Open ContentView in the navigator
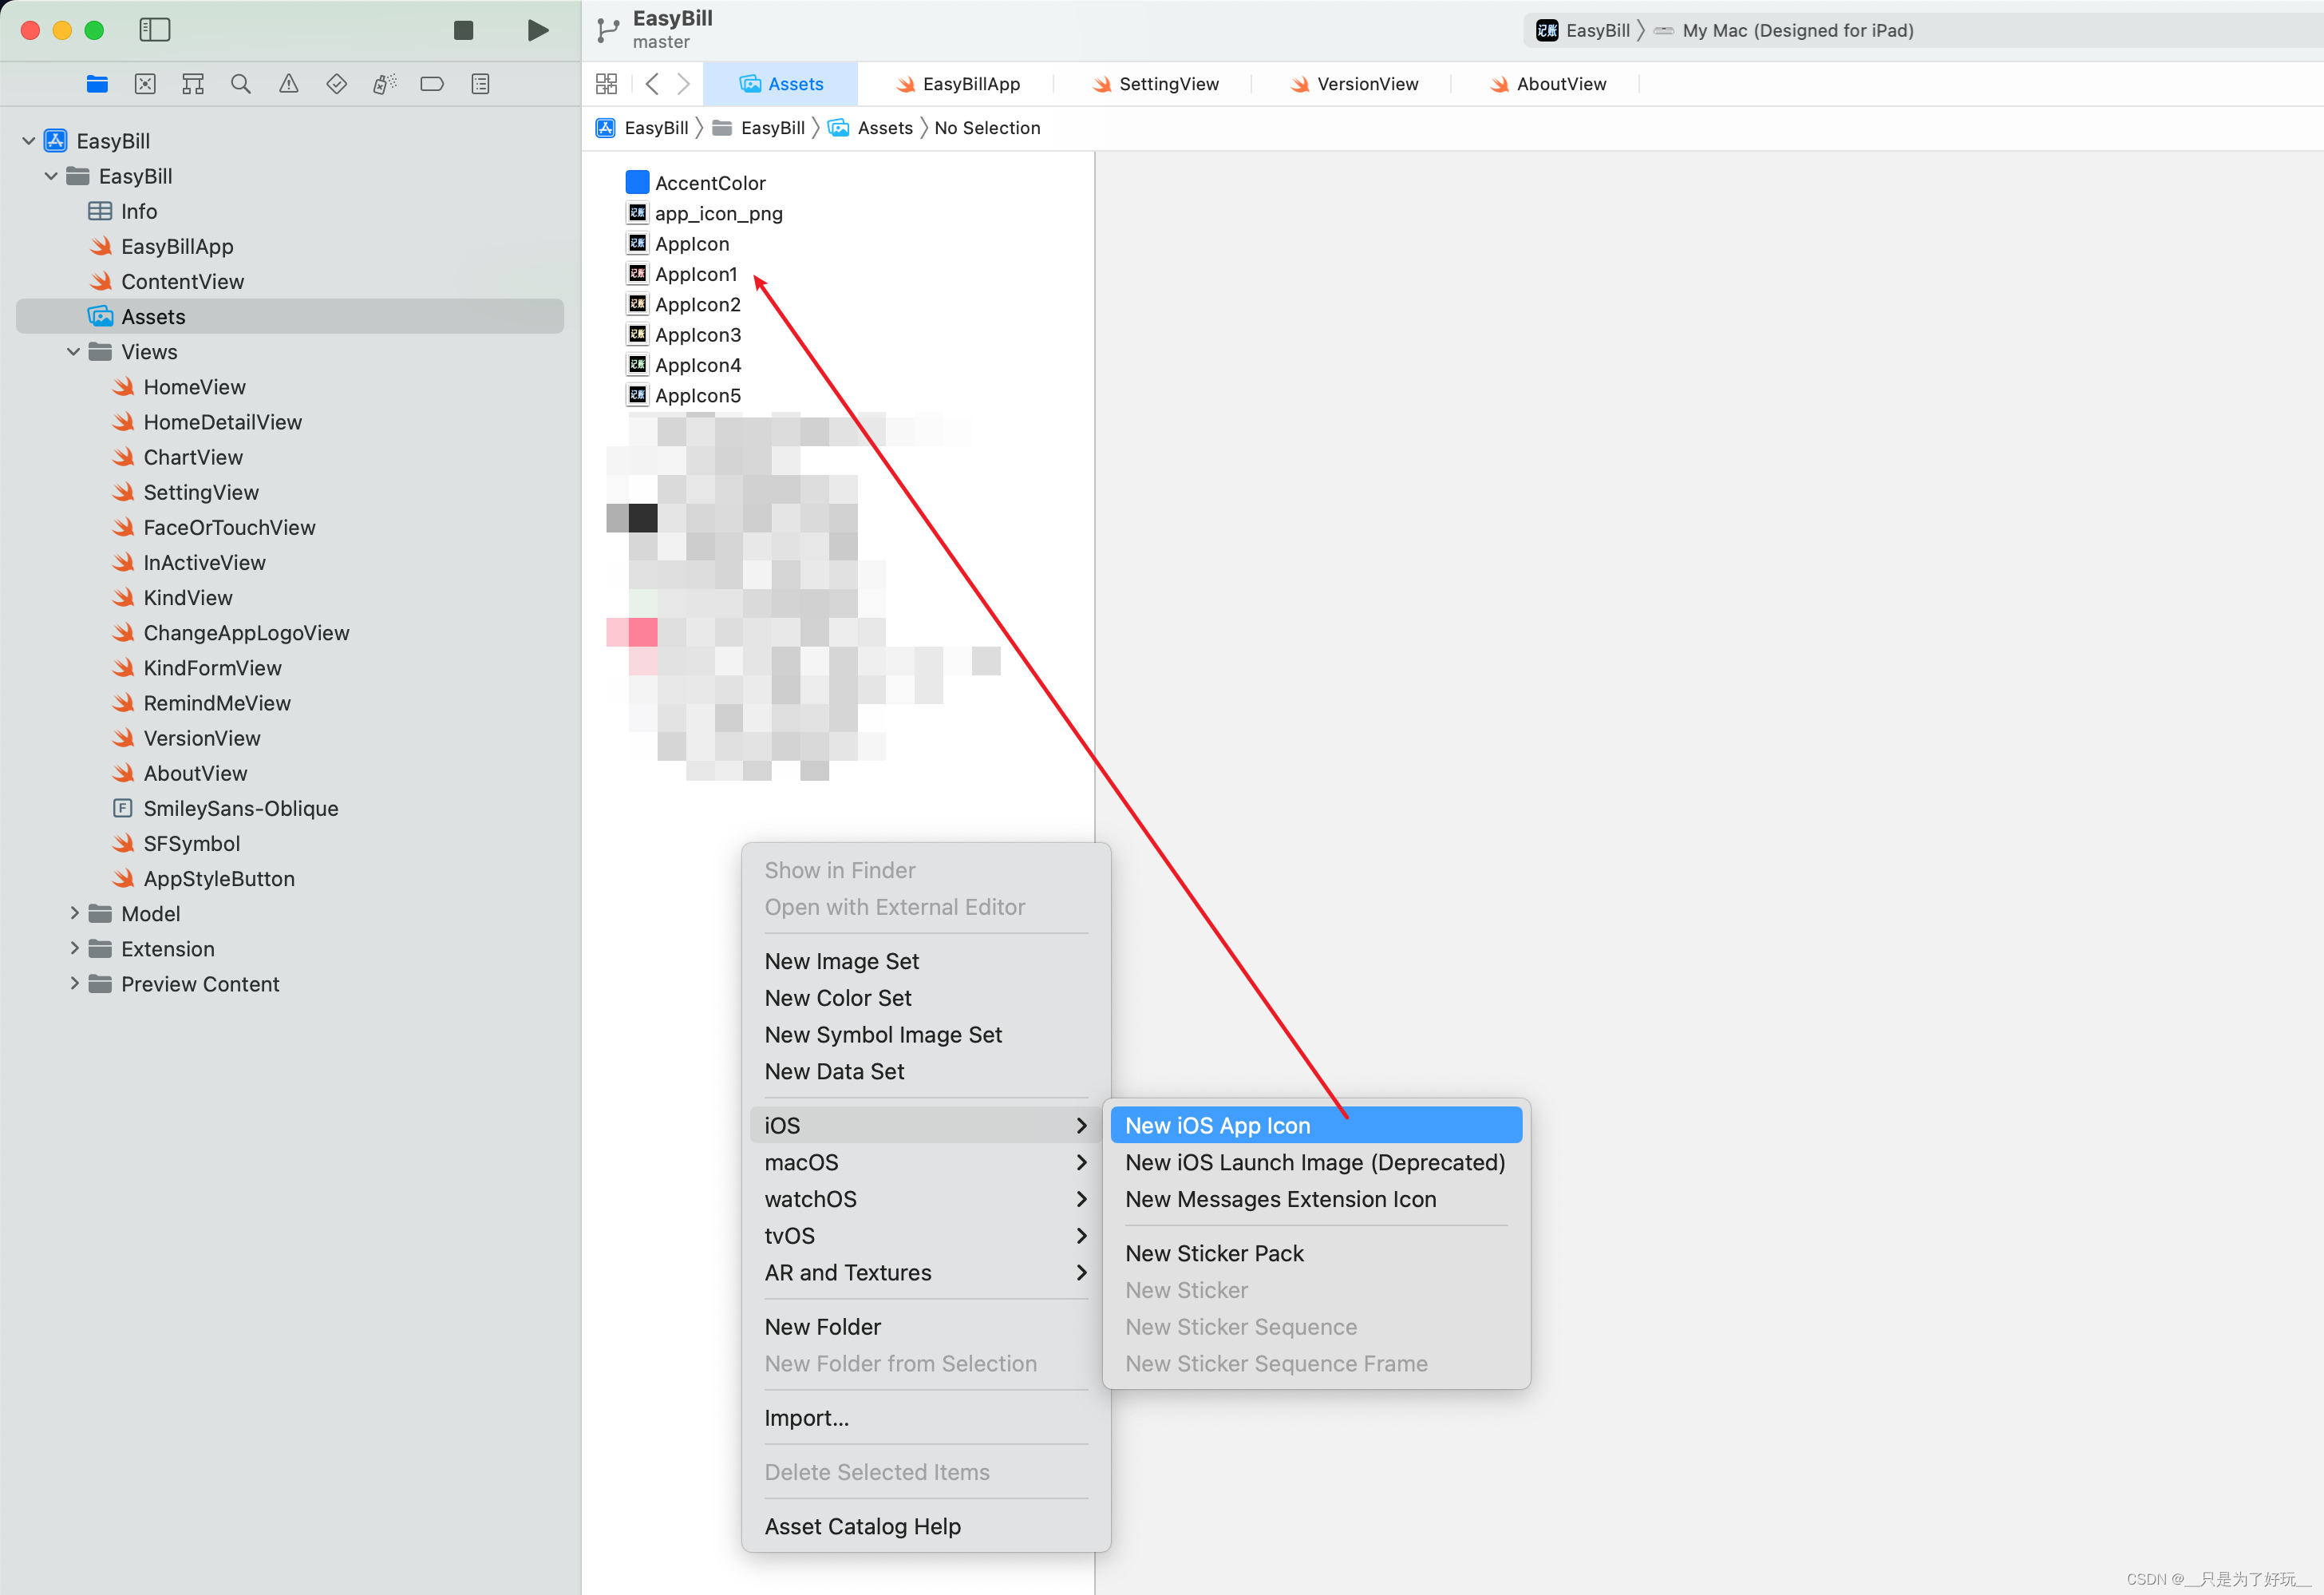This screenshot has width=2324, height=1595. 166,281
